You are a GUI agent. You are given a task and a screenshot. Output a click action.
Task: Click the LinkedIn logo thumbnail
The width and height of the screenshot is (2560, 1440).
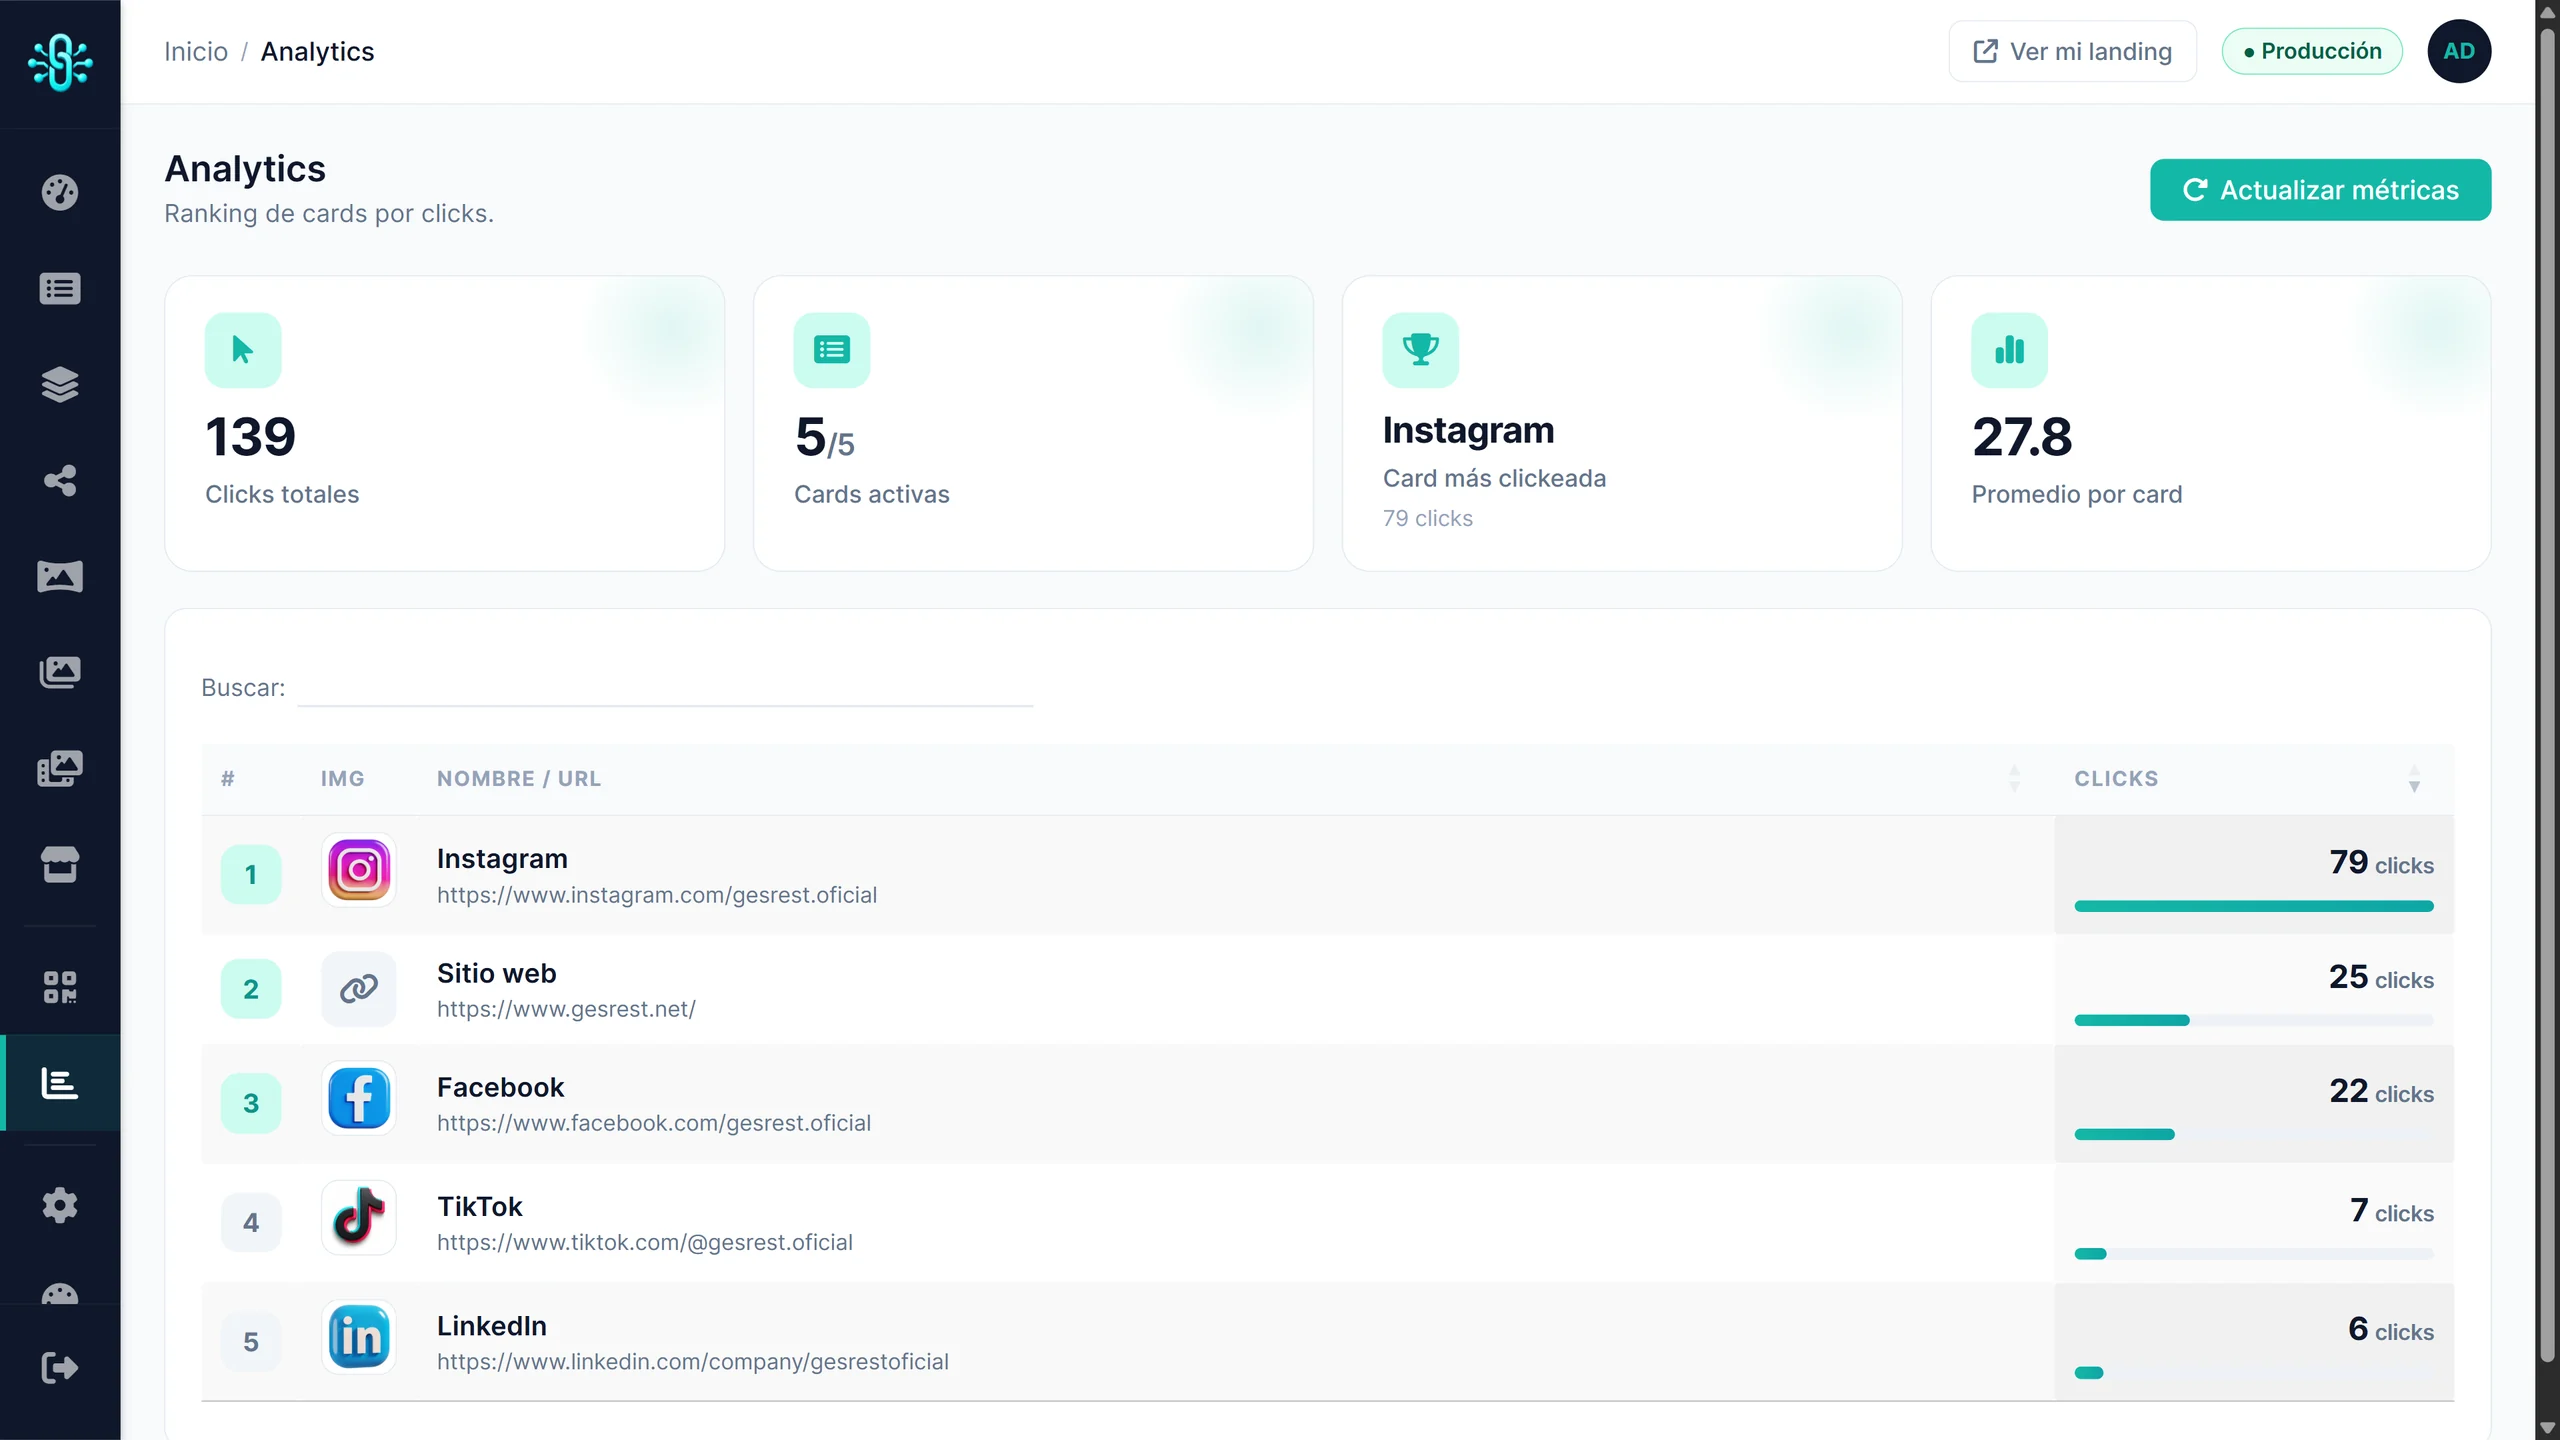pyautogui.click(x=359, y=1337)
